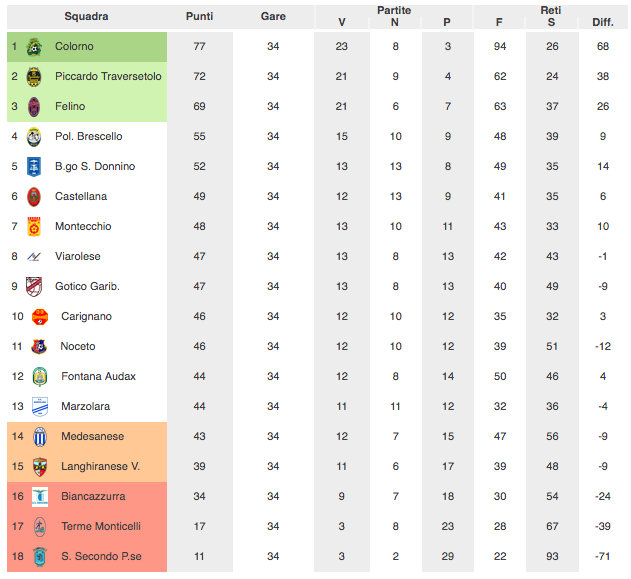The image size is (631, 579).
Task: Click the Carignano orange badge
Action: tap(40, 317)
